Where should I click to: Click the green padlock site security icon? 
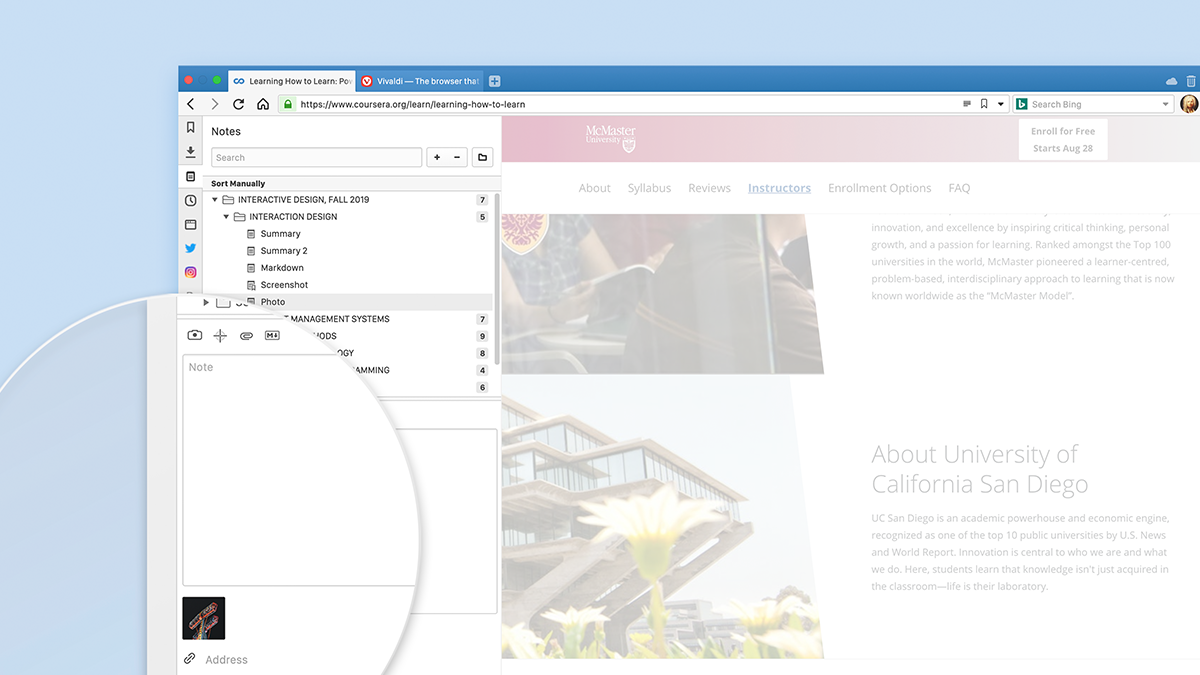[x=288, y=104]
